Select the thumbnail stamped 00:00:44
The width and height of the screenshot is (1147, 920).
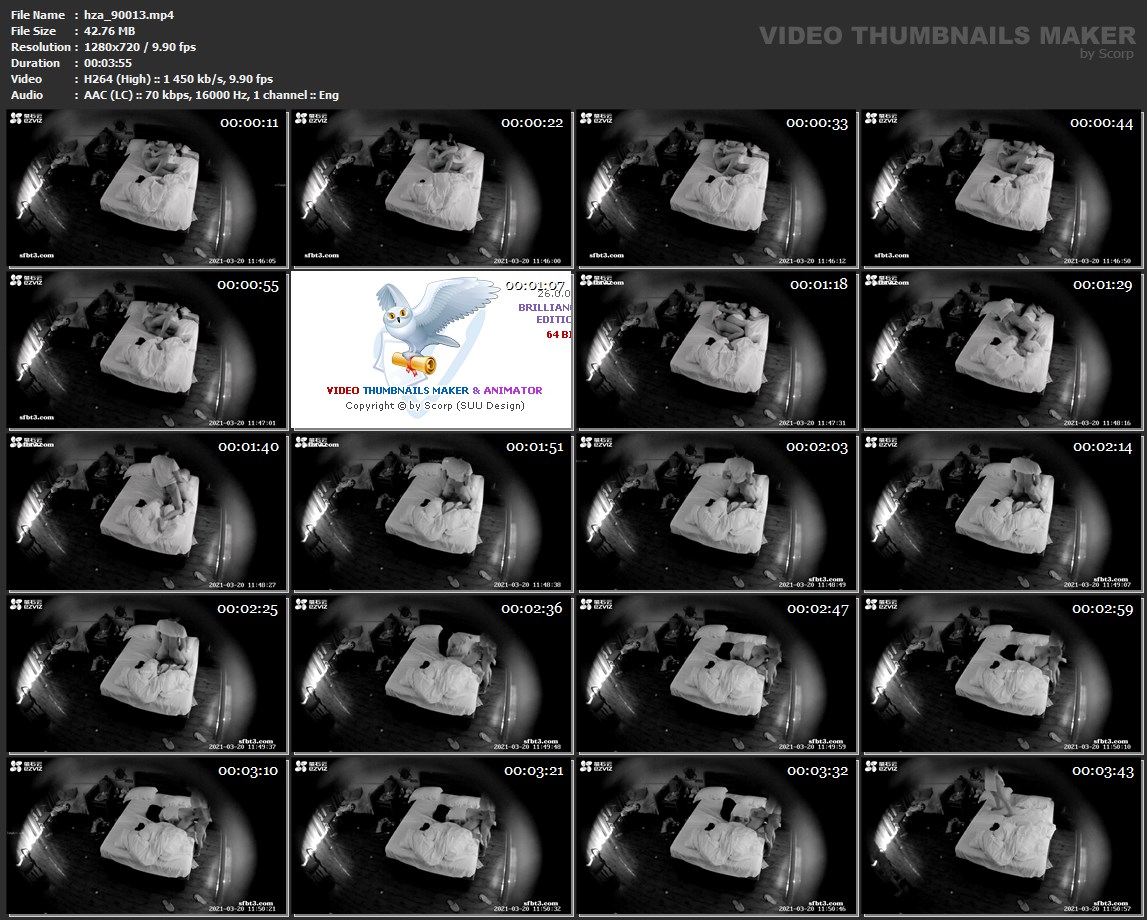pos(1001,188)
